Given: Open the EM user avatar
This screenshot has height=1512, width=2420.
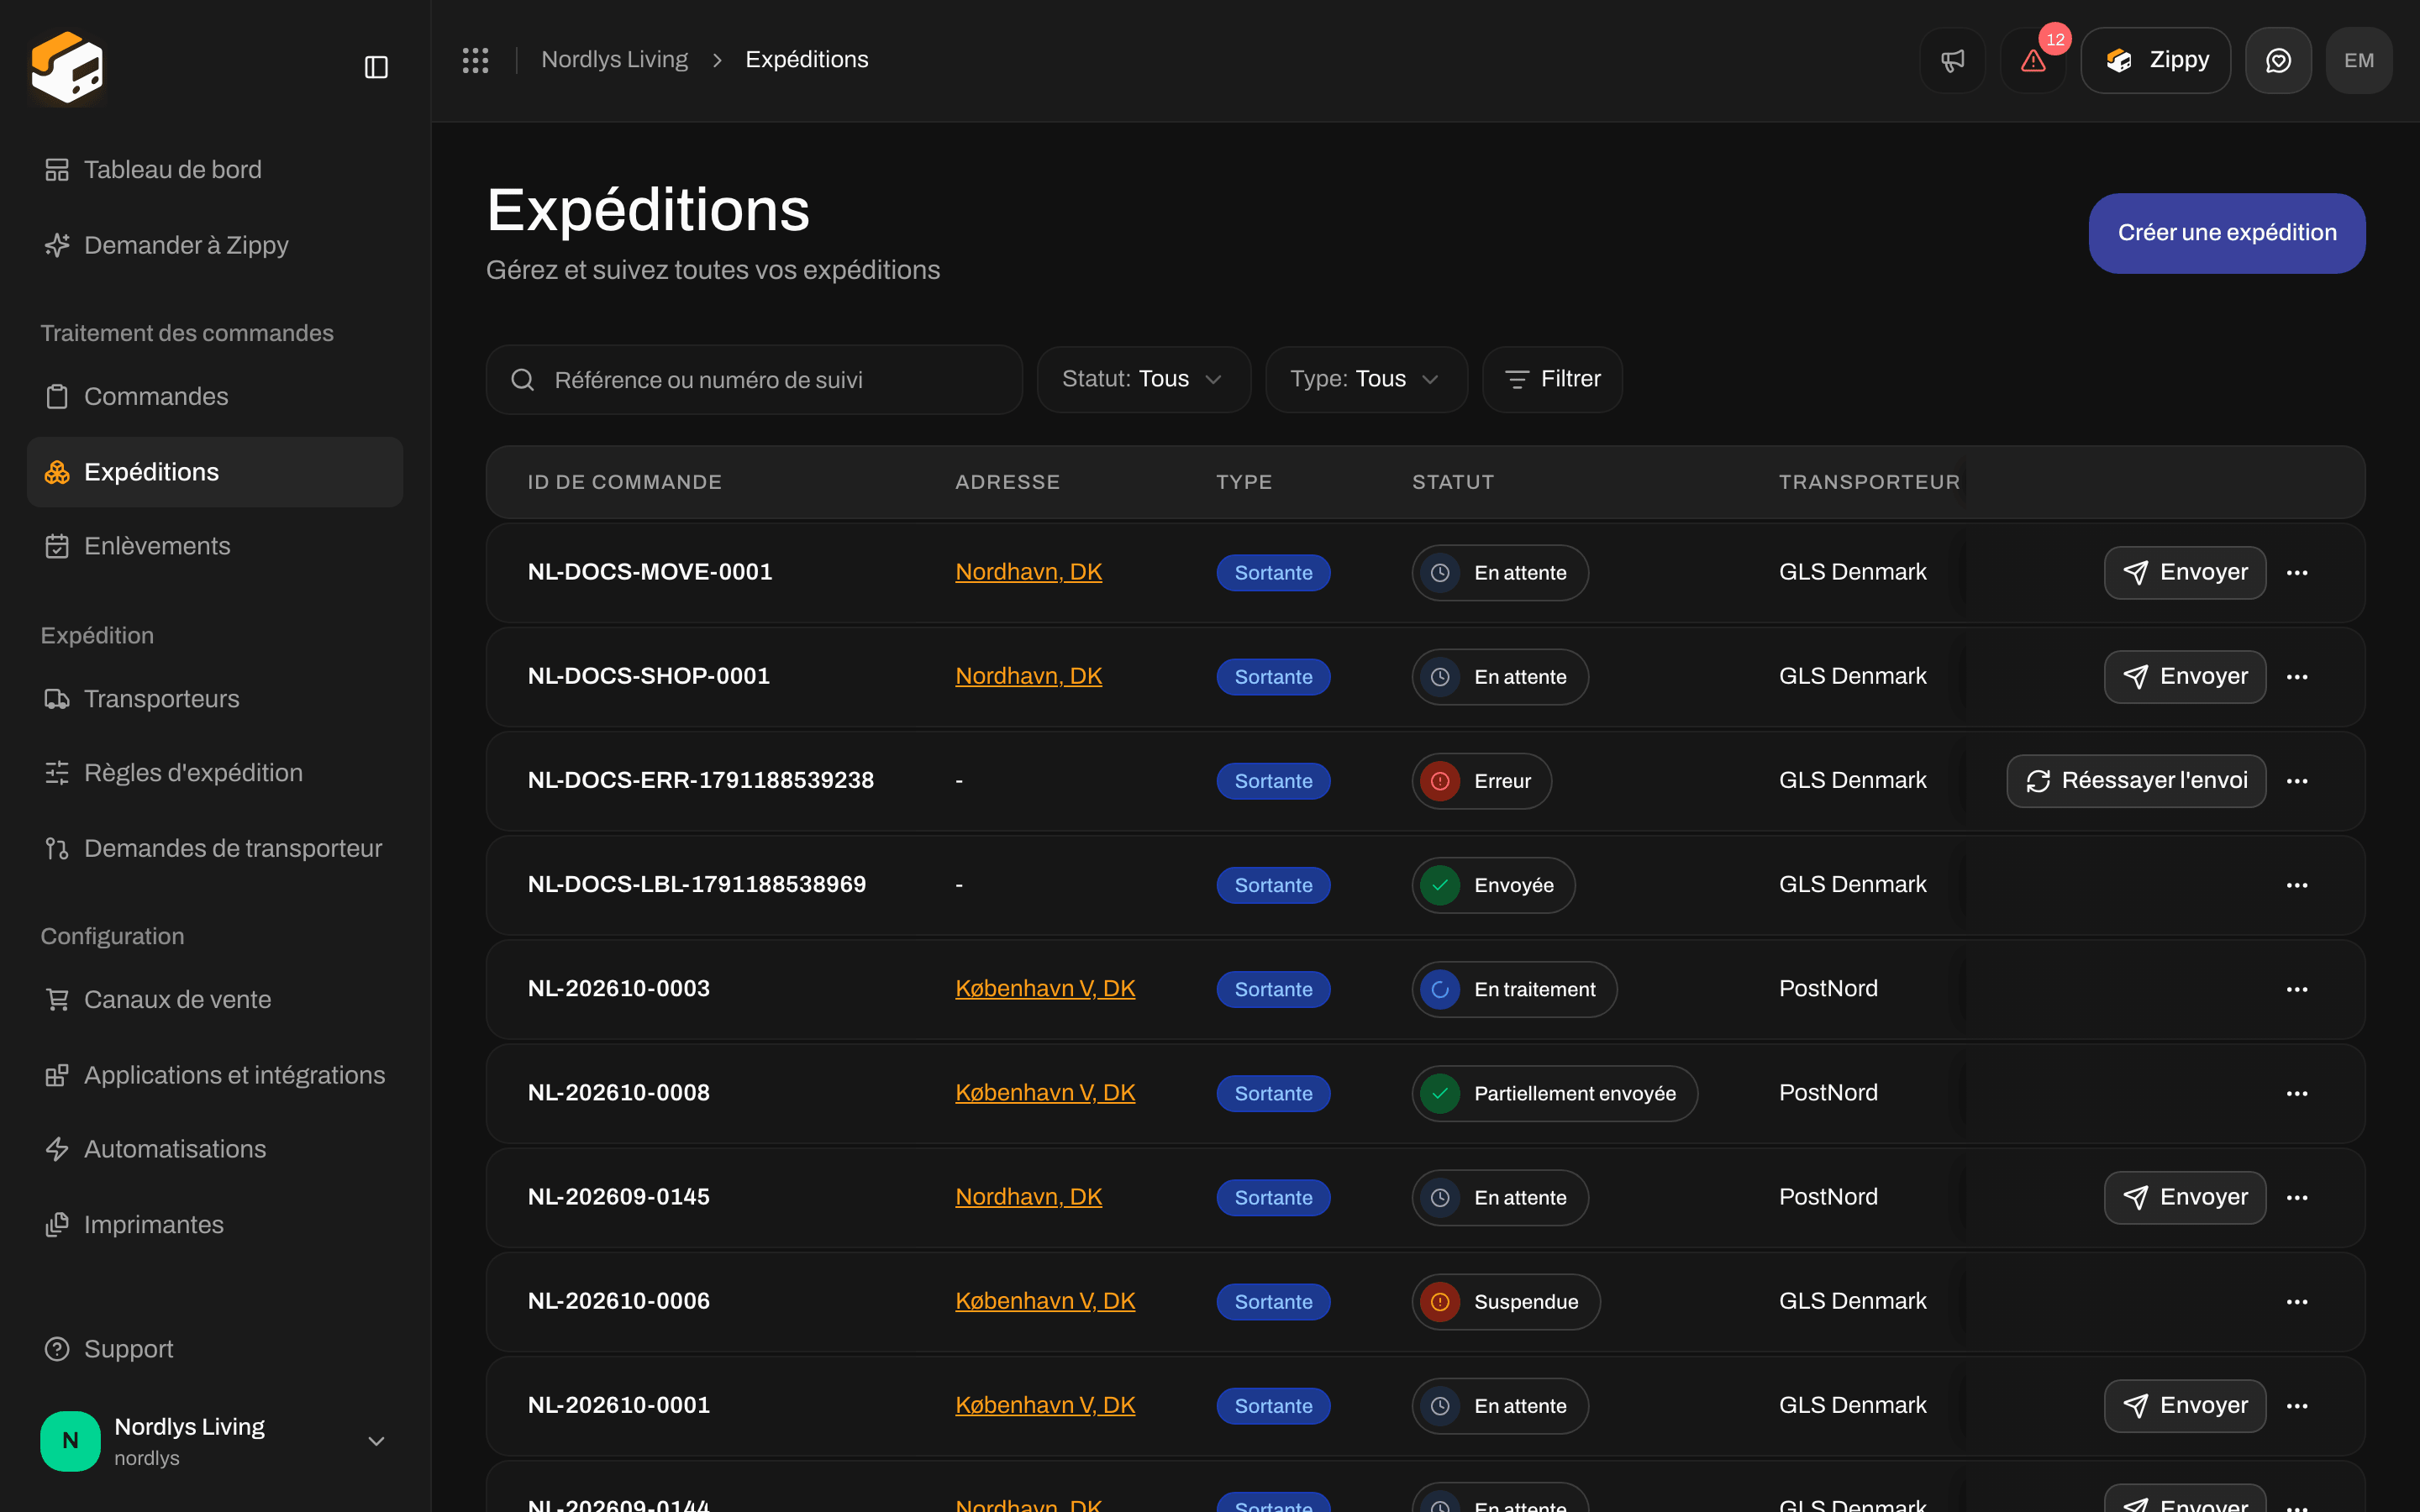Looking at the screenshot, I should point(2359,60).
